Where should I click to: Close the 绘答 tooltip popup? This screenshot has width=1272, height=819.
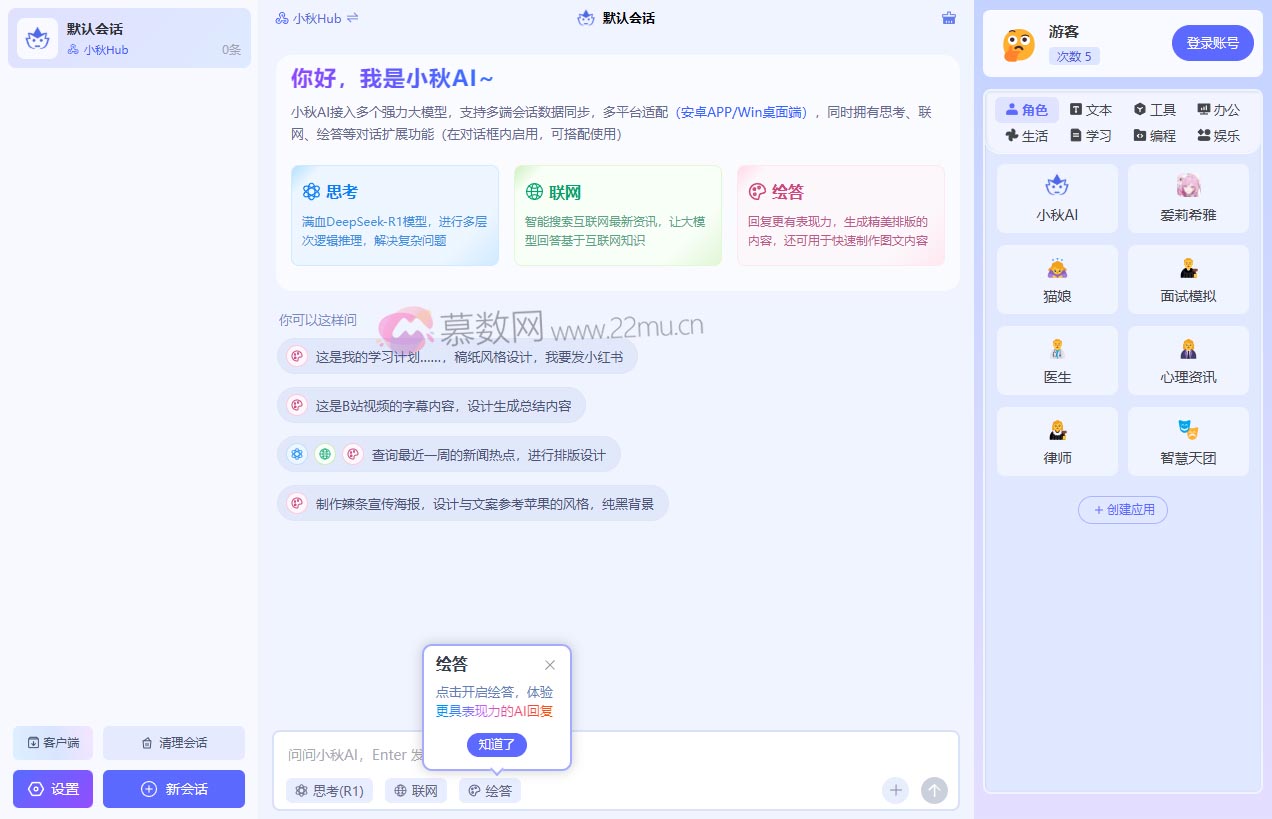(550, 665)
